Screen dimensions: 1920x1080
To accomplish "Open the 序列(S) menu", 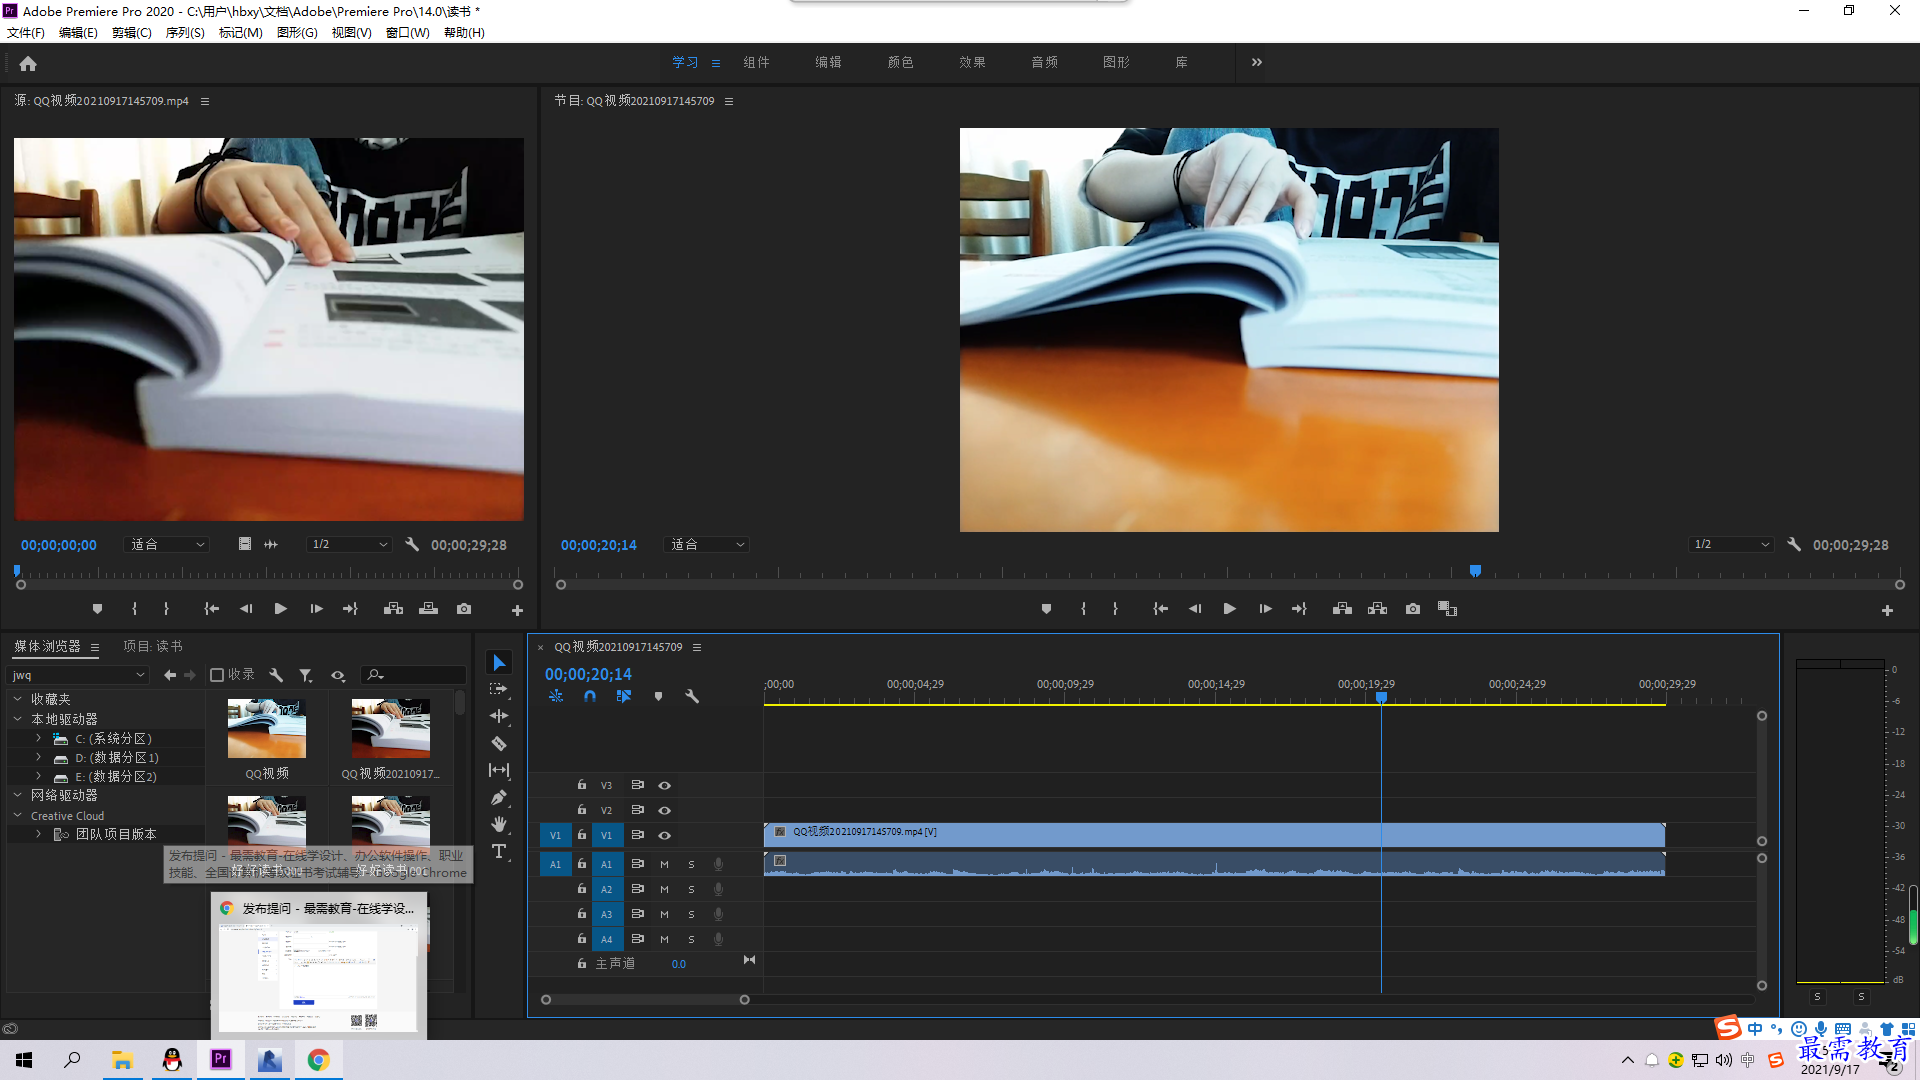I will pos(185,33).
